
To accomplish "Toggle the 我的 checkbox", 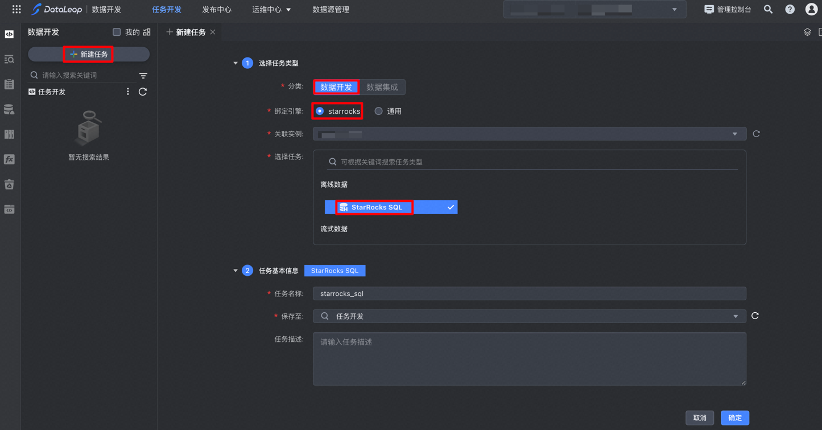I will 117,32.
